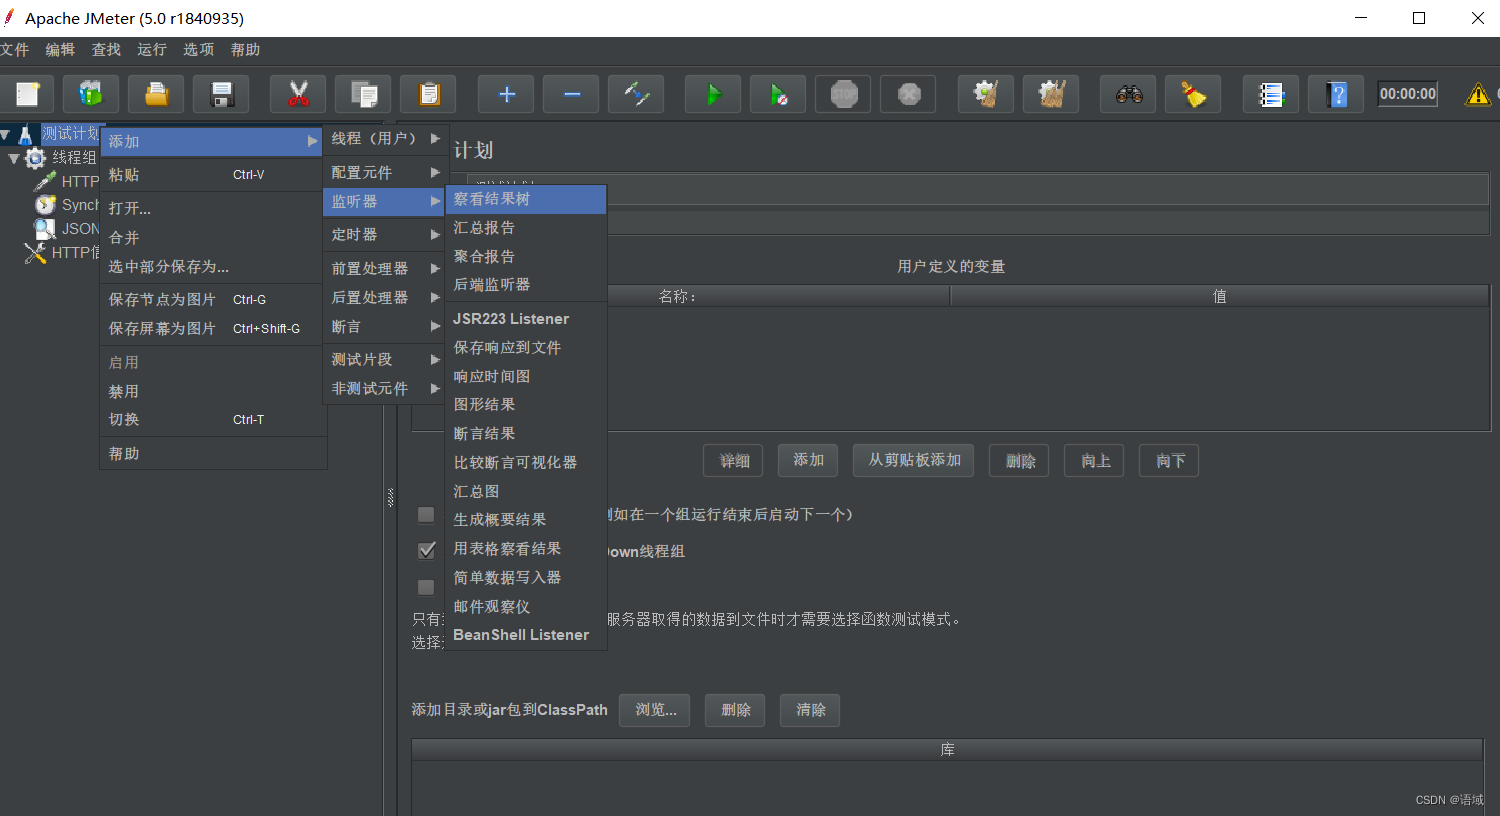Select 图形结果 listener
Screen dimensions: 1500x816
coord(526,404)
